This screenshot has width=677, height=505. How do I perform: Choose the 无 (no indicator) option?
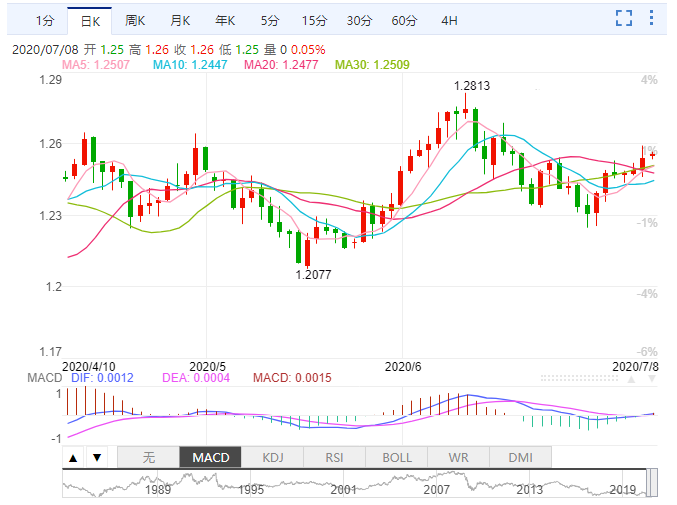pos(149,458)
